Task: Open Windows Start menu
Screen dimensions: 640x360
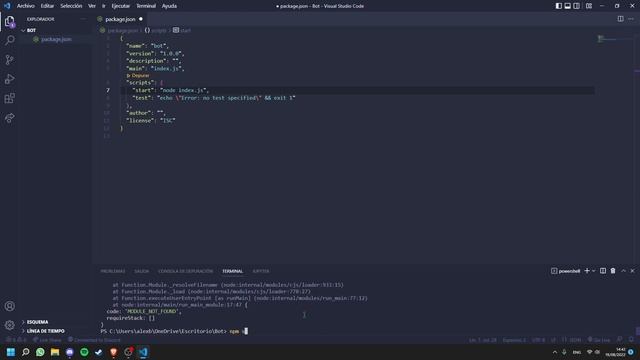Action: [x=11, y=352]
